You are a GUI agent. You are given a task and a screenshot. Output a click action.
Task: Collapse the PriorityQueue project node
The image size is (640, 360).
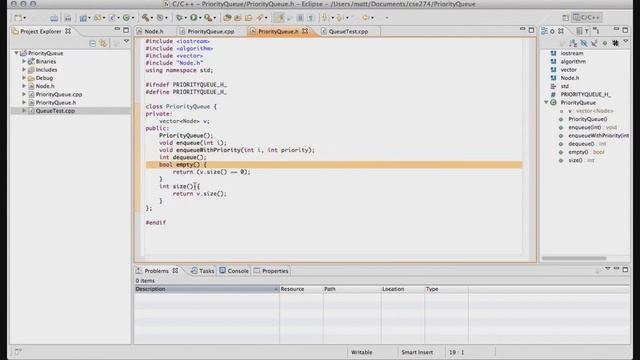16,53
